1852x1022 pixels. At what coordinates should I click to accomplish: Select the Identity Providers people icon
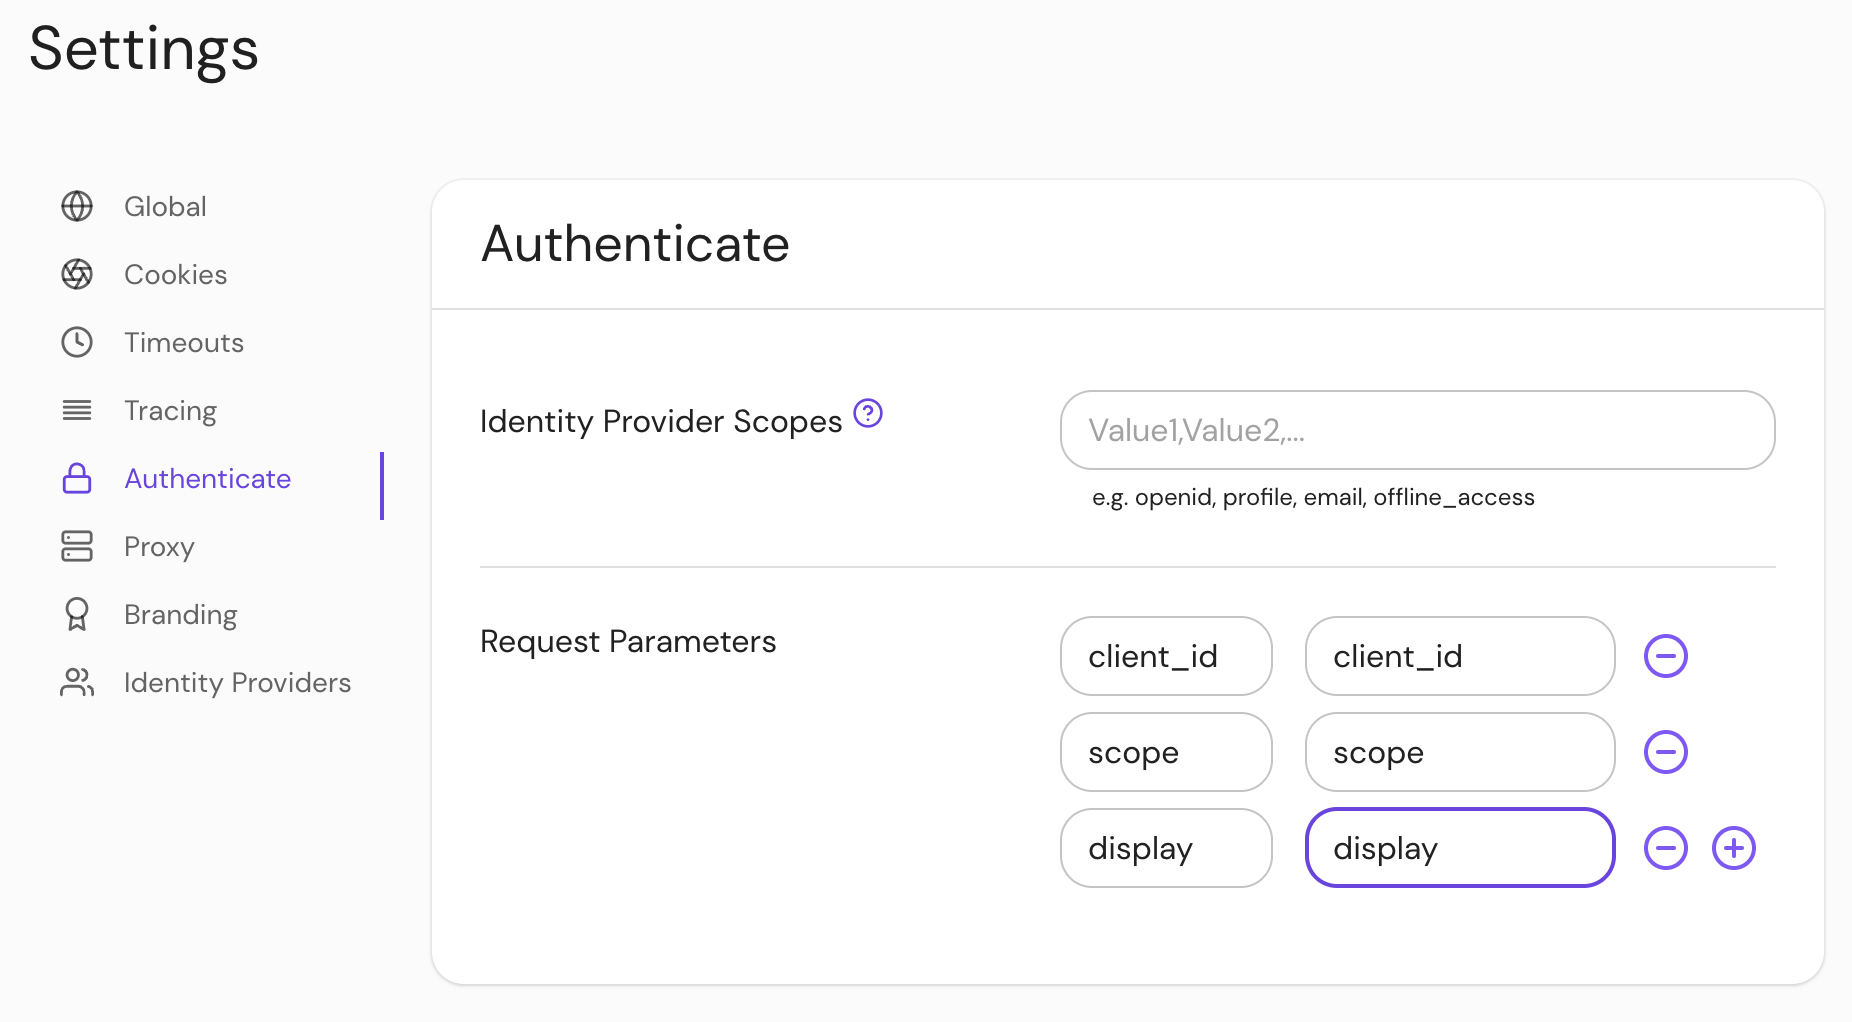pos(77,682)
